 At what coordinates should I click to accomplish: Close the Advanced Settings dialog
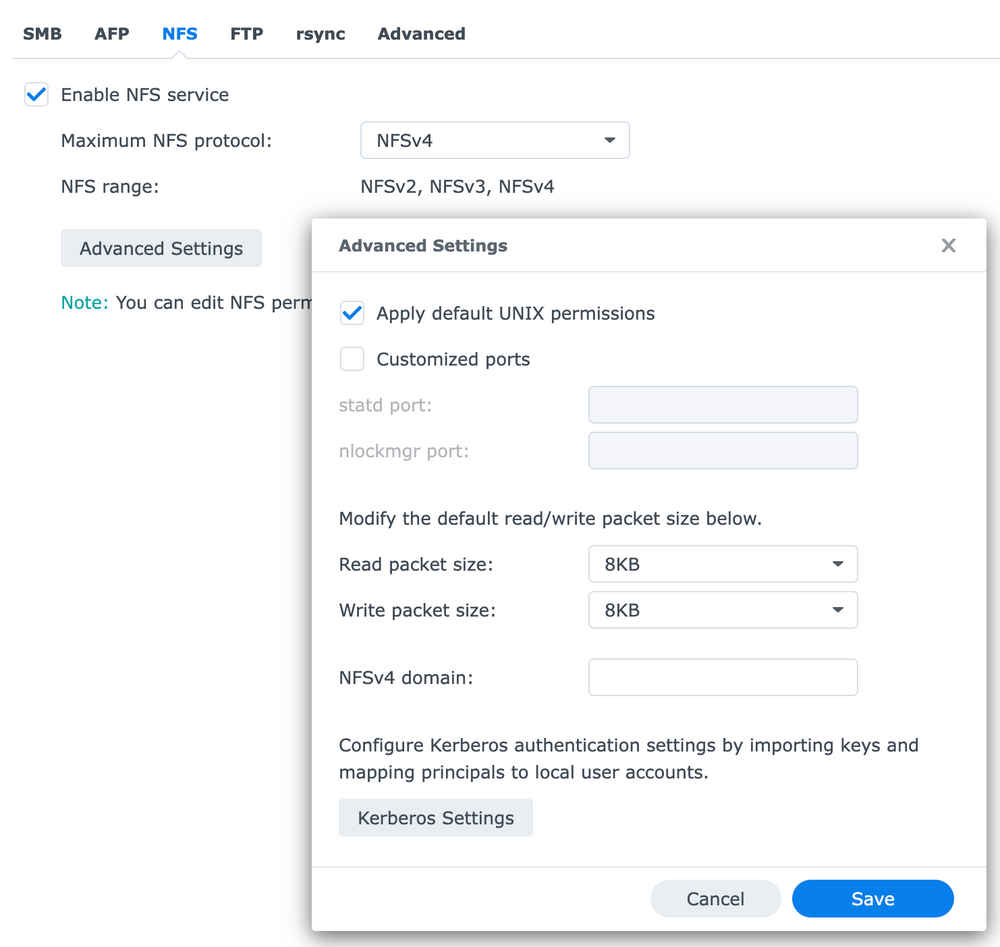[948, 245]
